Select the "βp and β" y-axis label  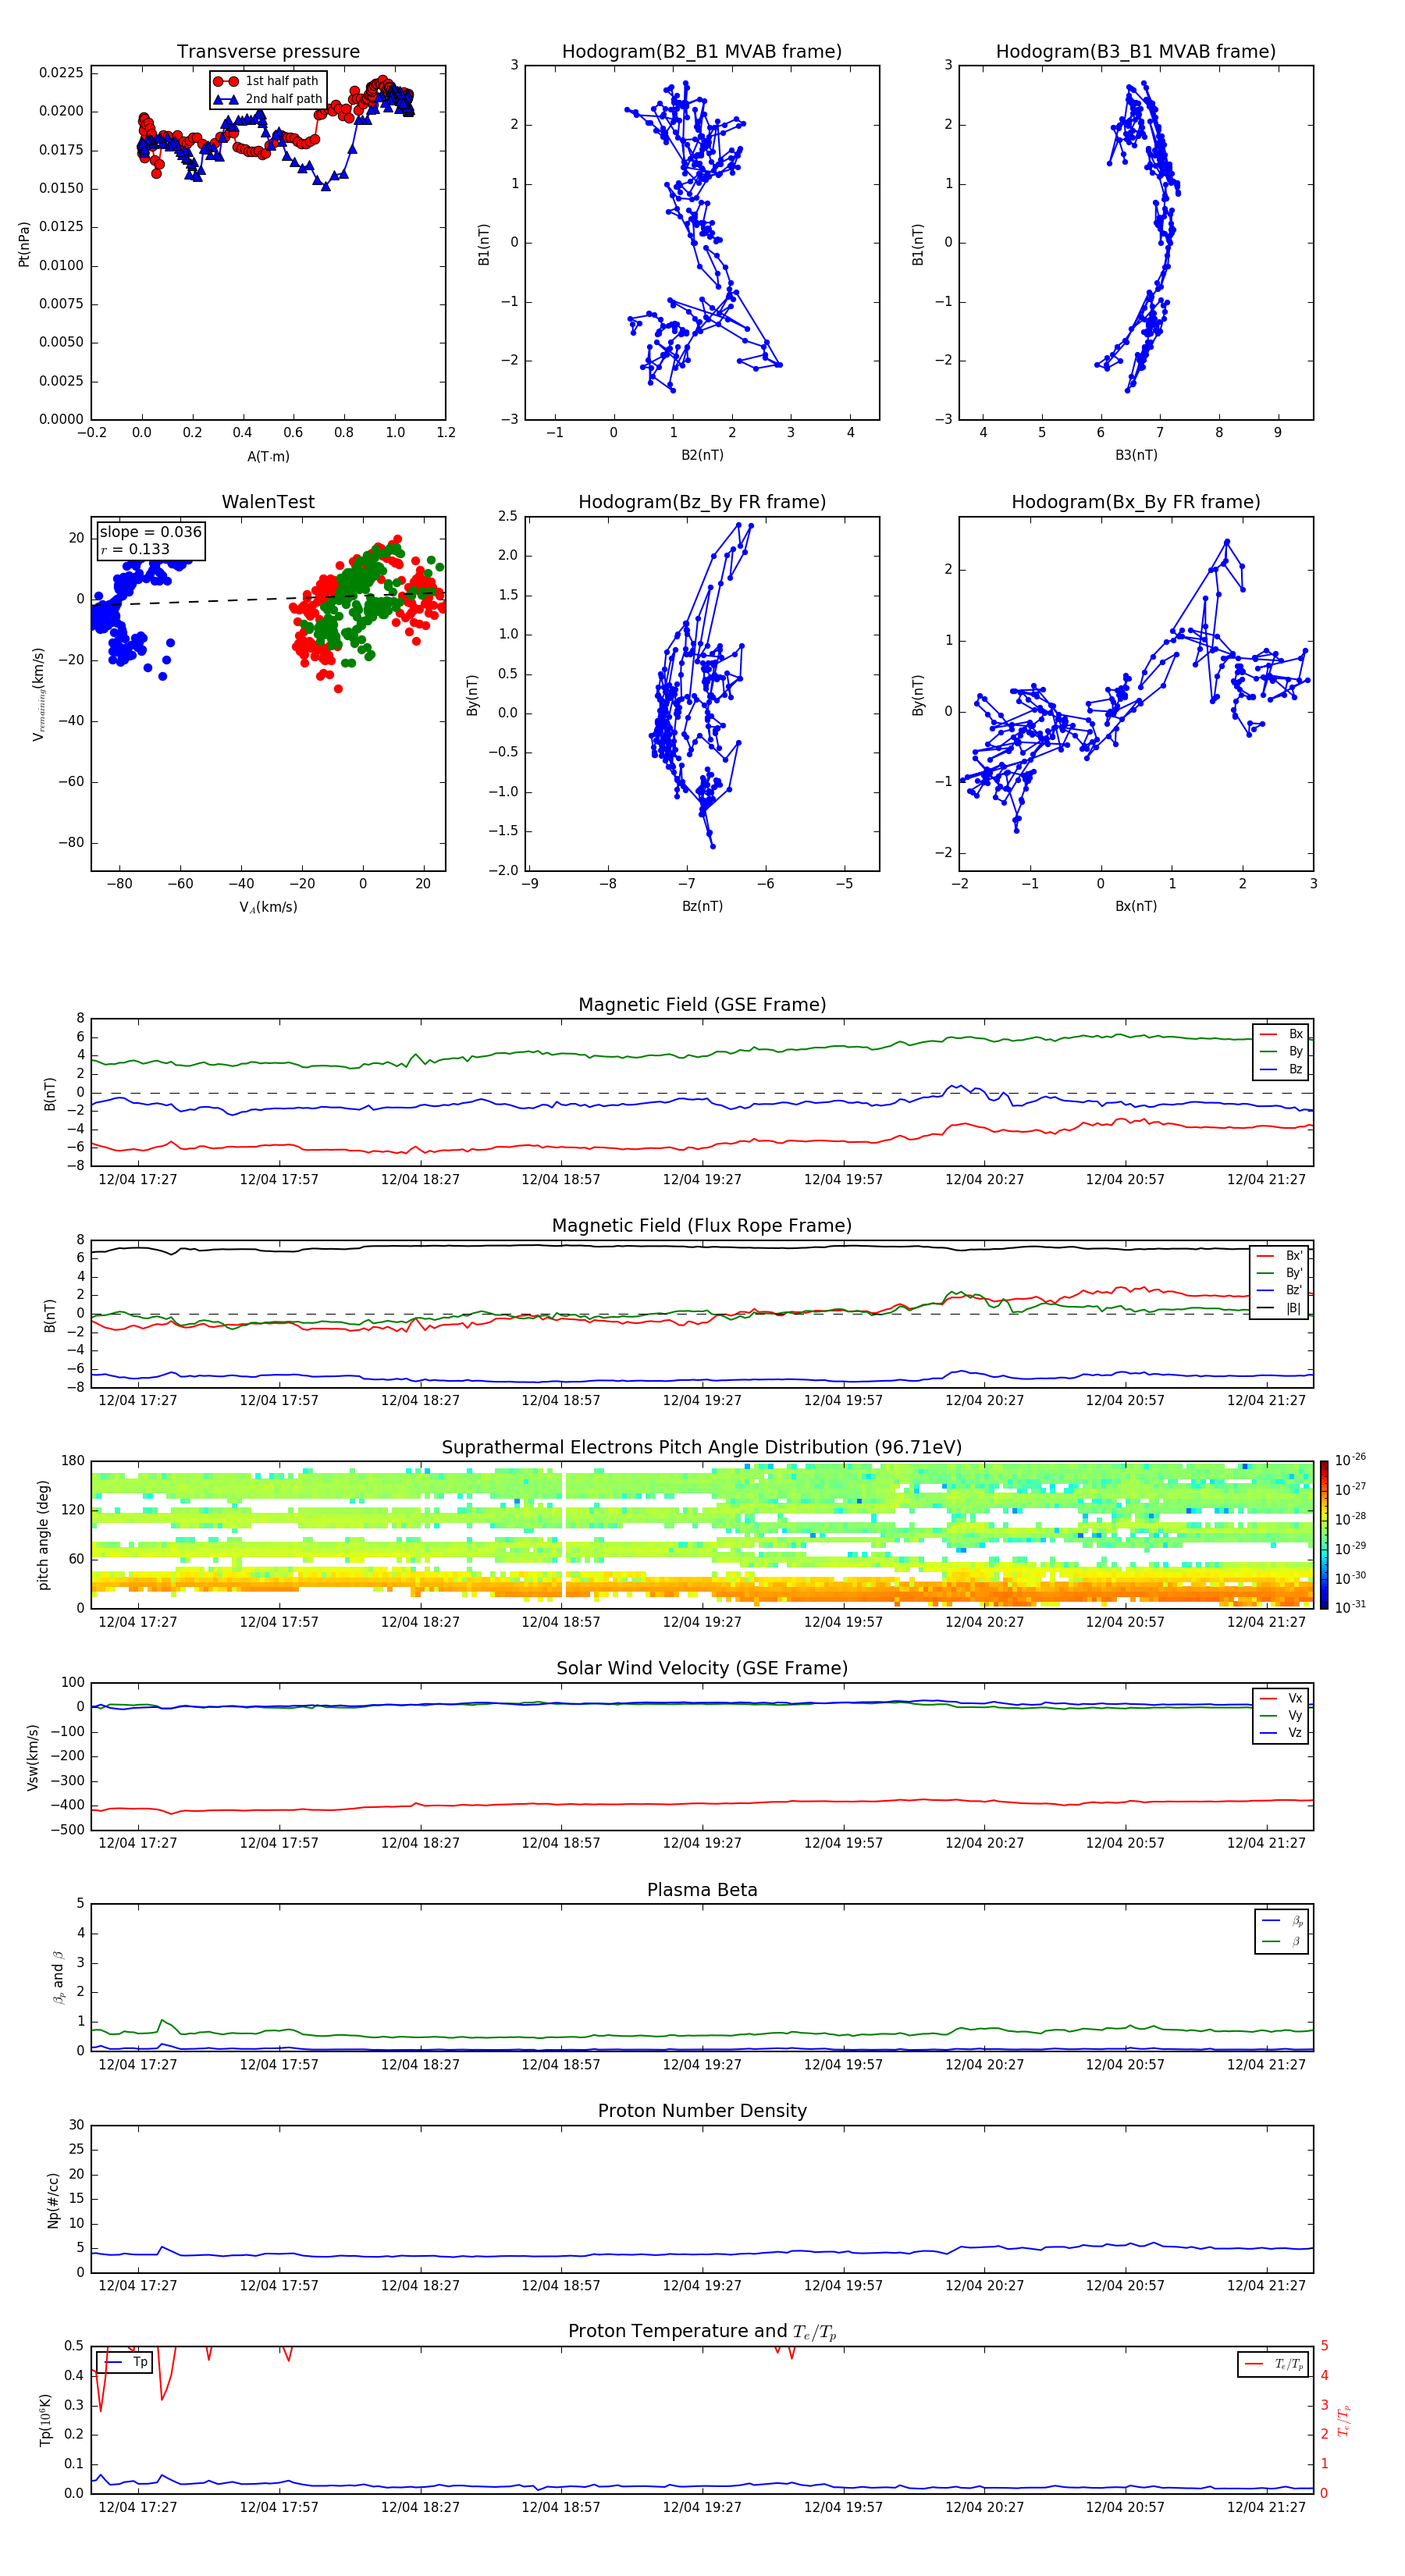coord(58,1977)
